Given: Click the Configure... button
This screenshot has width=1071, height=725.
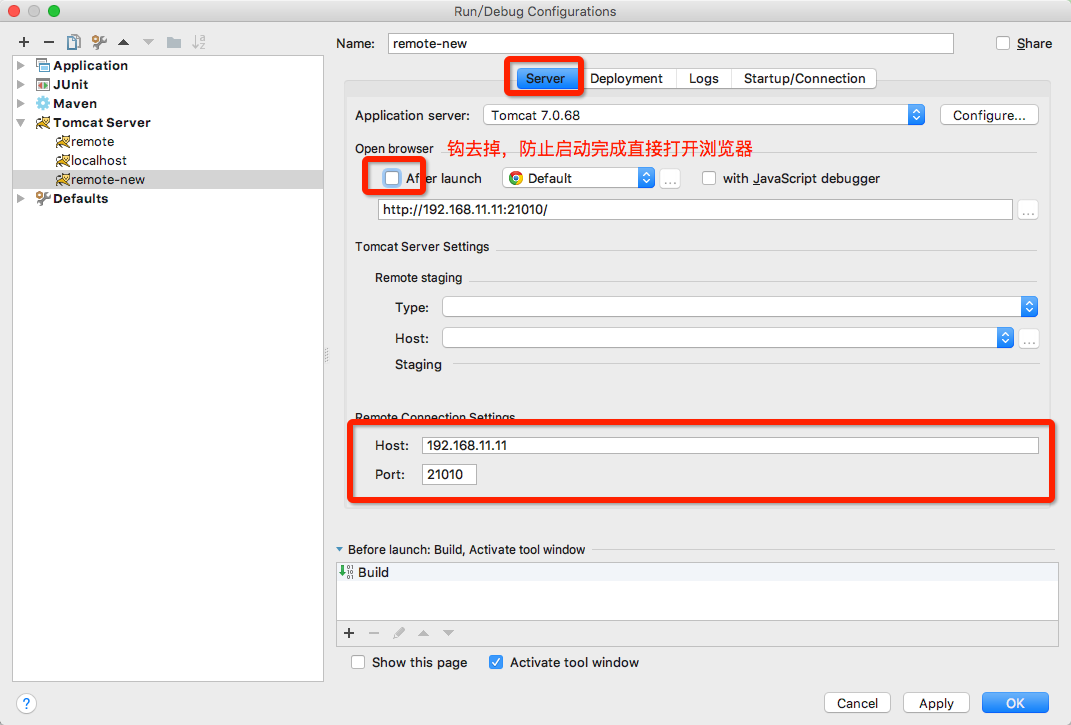Looking at the screenshot, I should point(989,115).
